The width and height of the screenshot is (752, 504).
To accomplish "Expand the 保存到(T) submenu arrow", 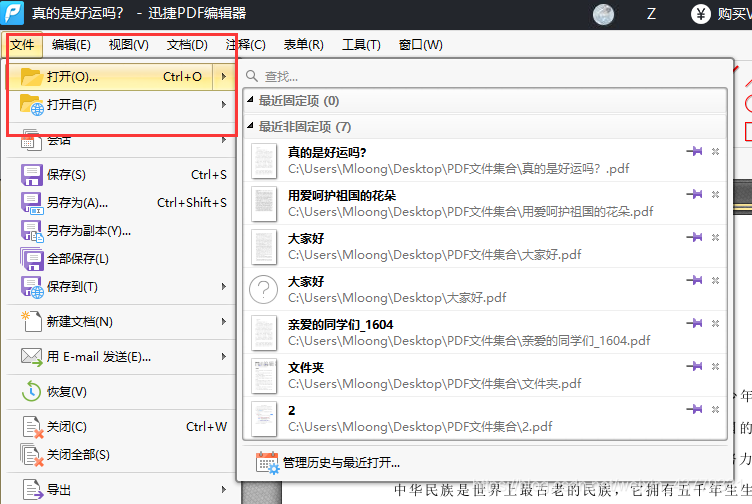I will pos(223,286).
